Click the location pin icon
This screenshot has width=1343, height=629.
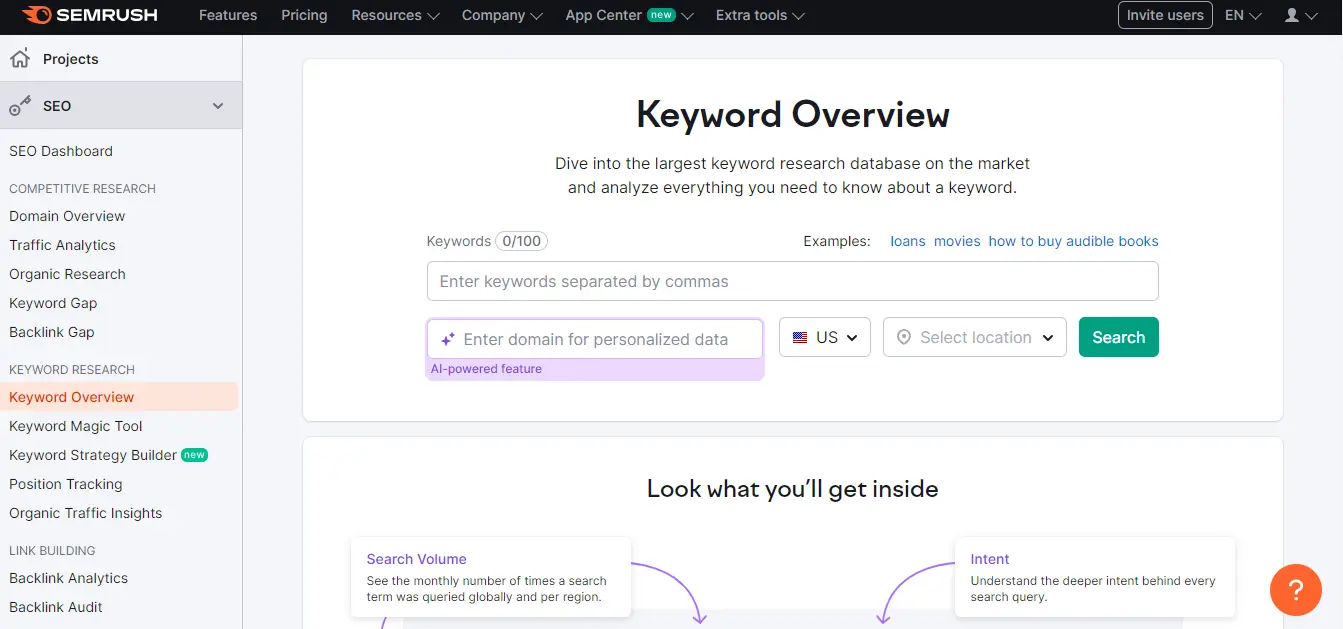904,338
